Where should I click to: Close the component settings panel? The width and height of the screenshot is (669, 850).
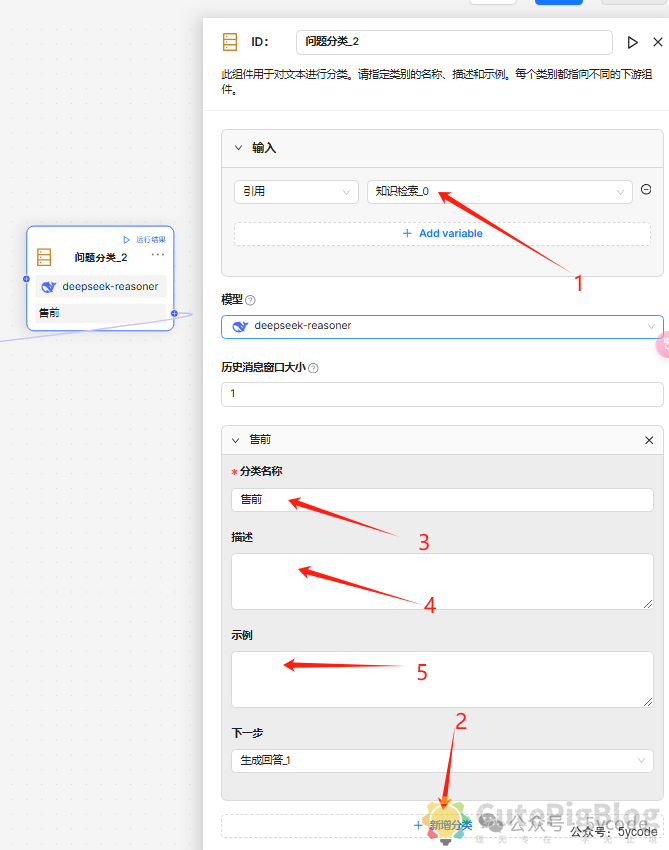click(657, 42)
